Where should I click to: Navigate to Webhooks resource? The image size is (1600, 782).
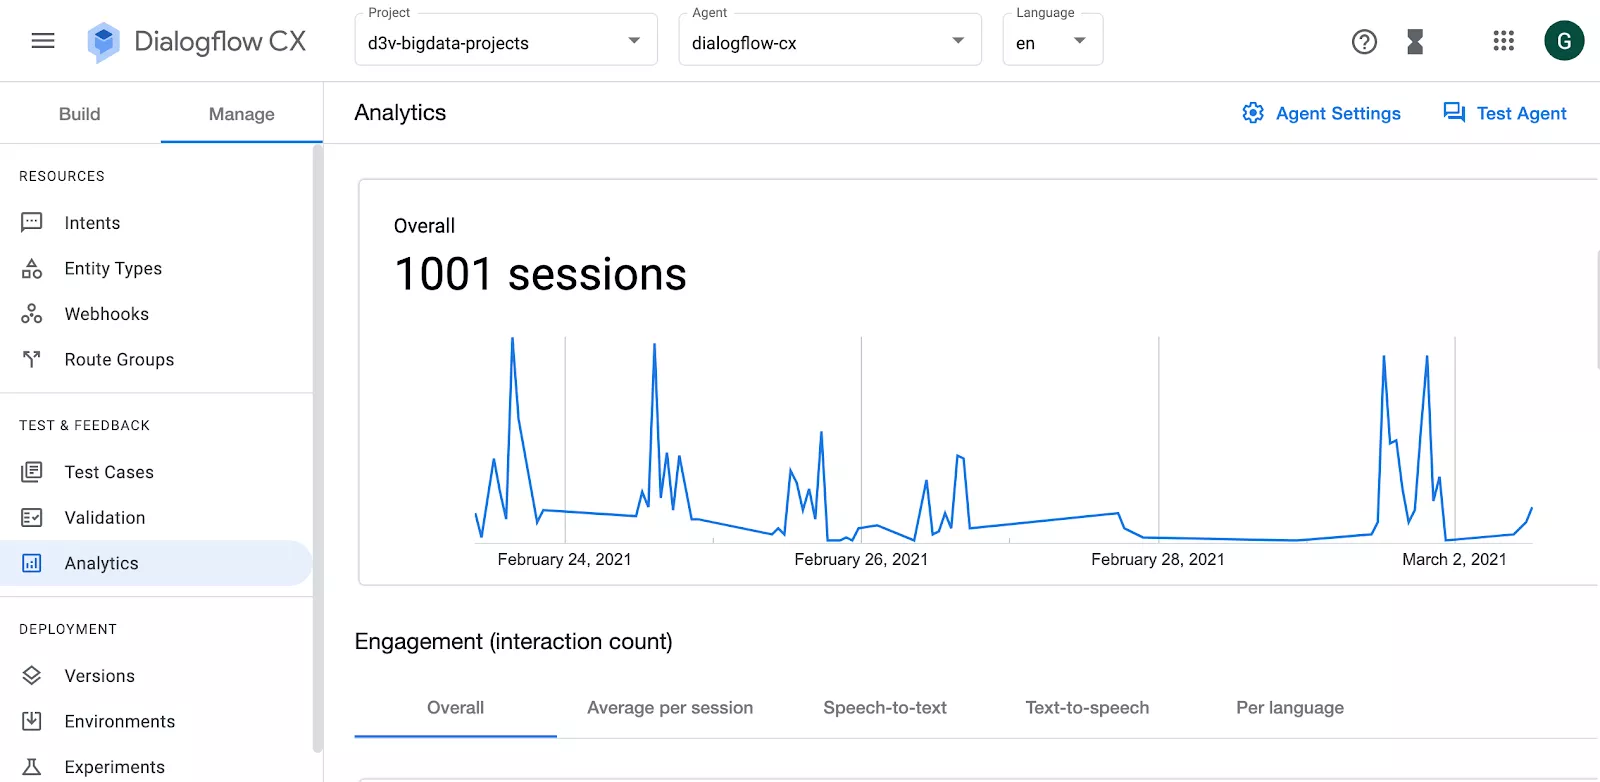click(x=106, y=314)
